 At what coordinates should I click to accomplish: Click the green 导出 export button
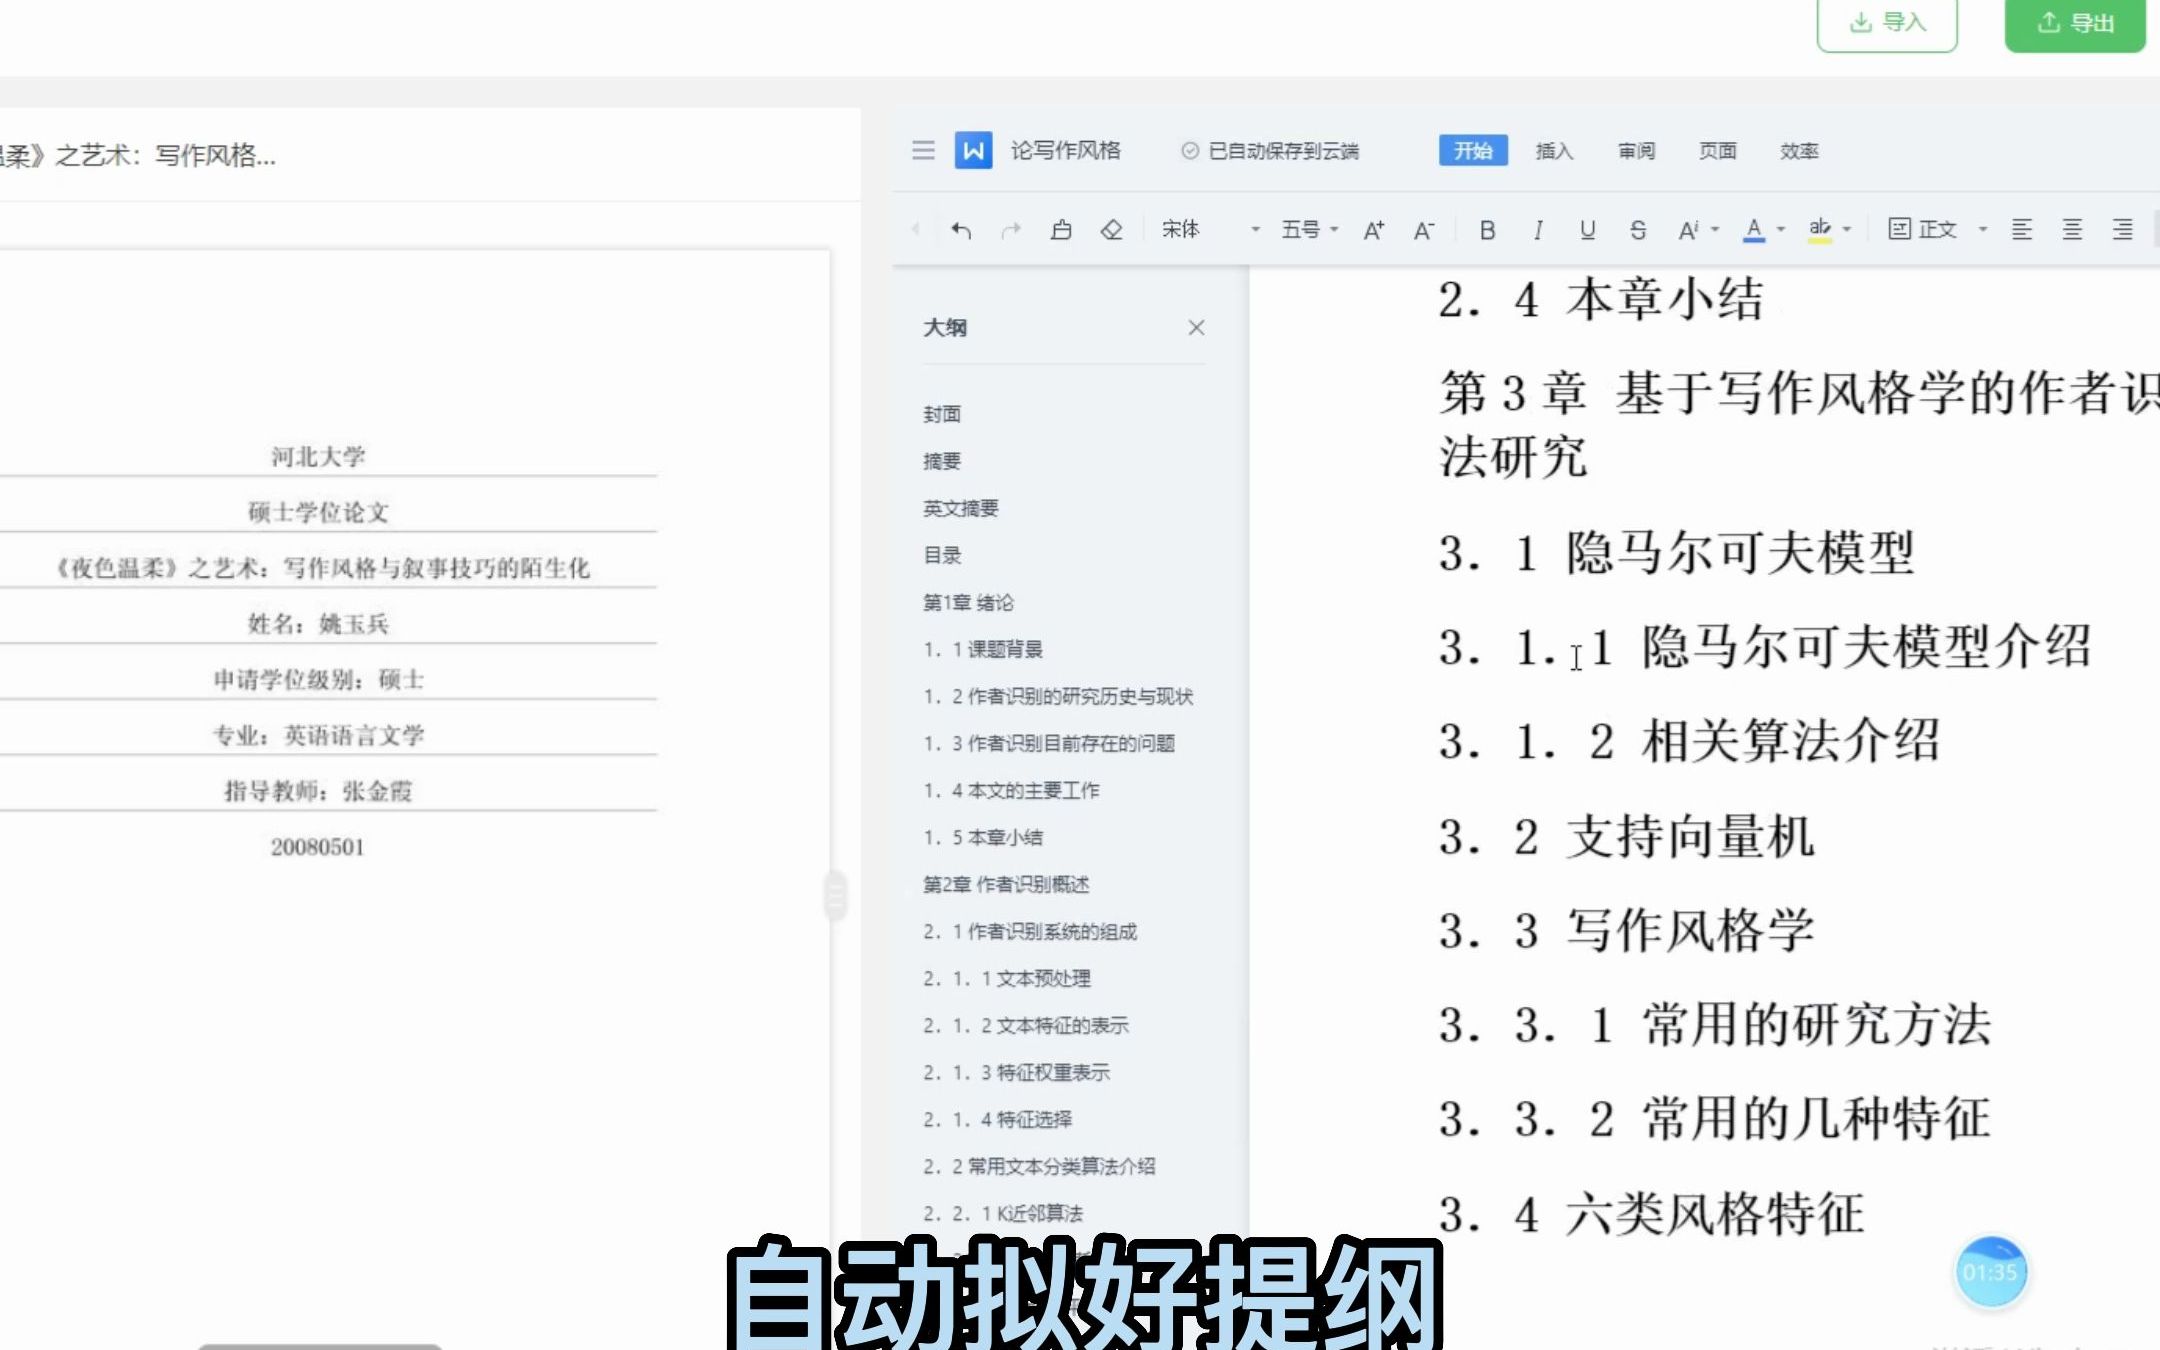(2075, 22)
